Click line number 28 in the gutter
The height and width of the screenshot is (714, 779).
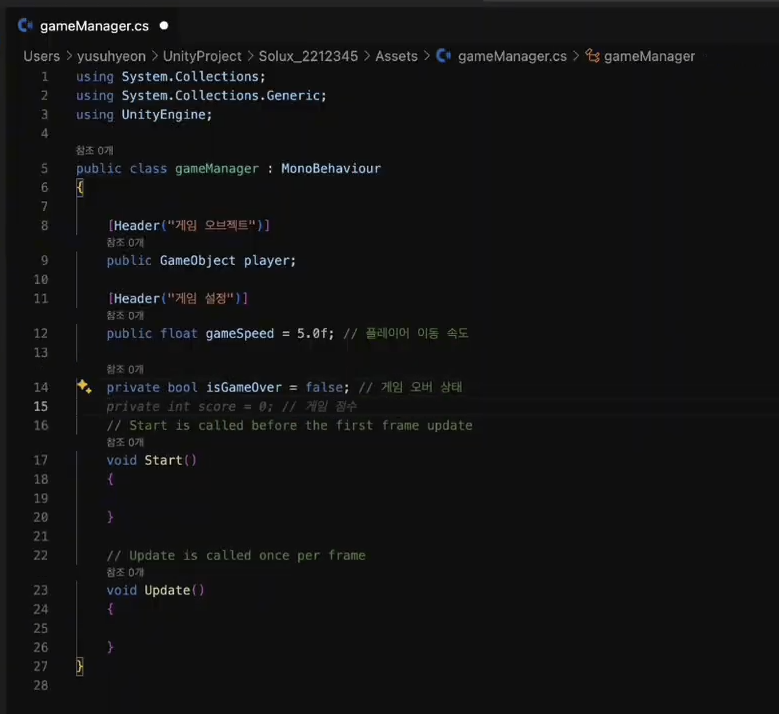(41, 685)
